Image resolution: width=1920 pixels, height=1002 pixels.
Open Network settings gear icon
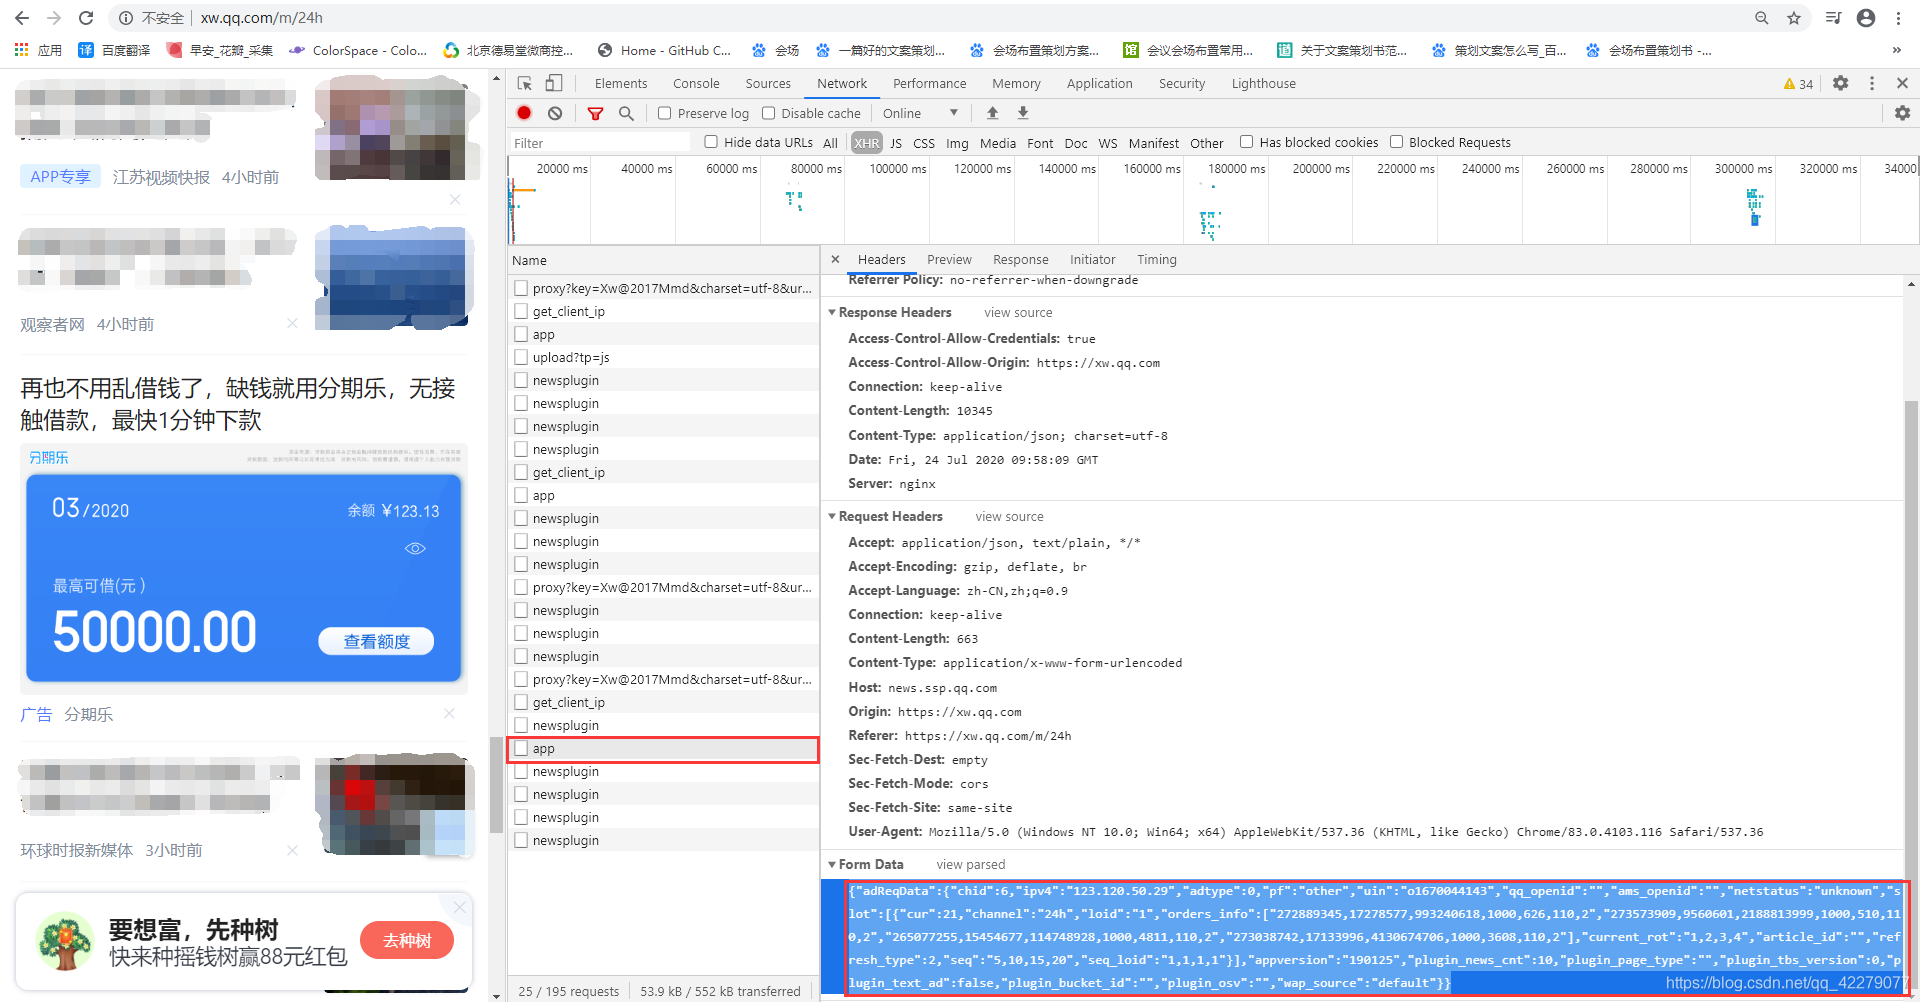coord(1902,113)
